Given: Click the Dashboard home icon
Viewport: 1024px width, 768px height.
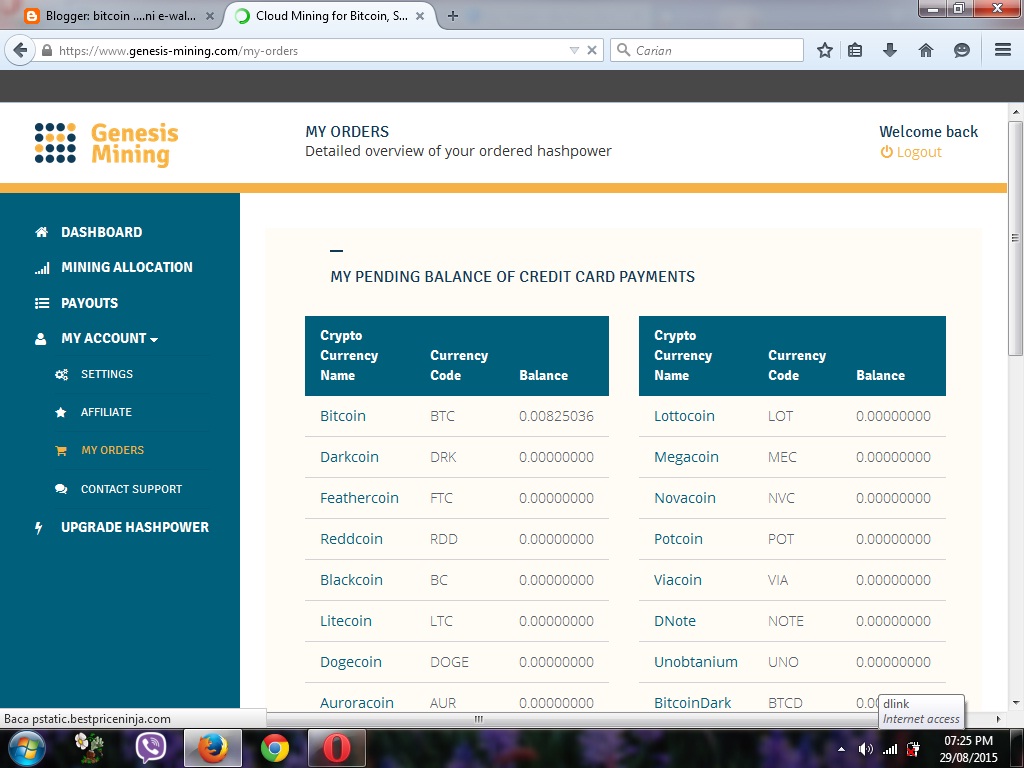Looking at the screenshot, I should (x=41, y=232).
